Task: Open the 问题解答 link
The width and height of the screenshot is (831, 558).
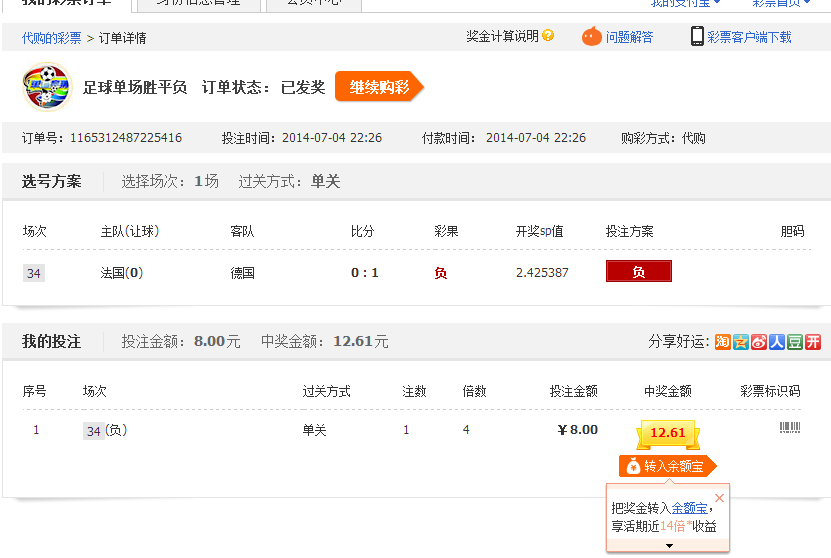Action: tap(629, 37)
